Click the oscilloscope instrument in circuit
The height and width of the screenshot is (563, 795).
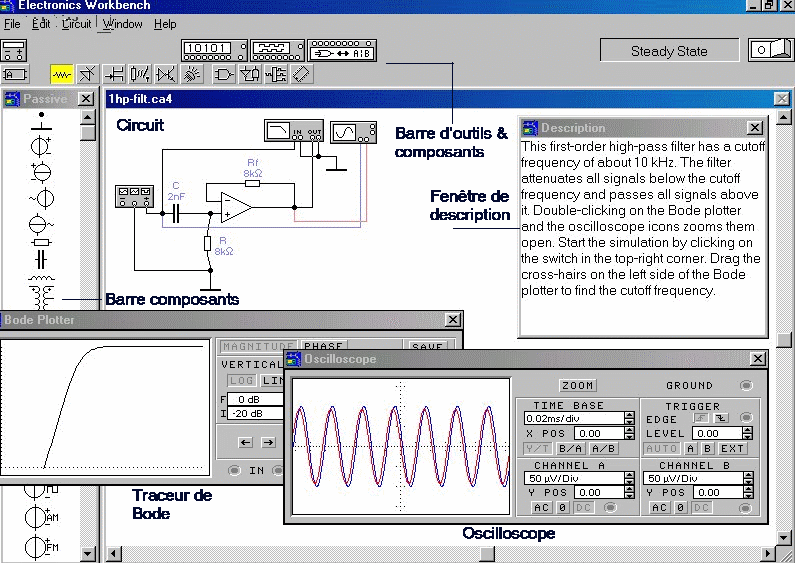click(x=353, y=132)
